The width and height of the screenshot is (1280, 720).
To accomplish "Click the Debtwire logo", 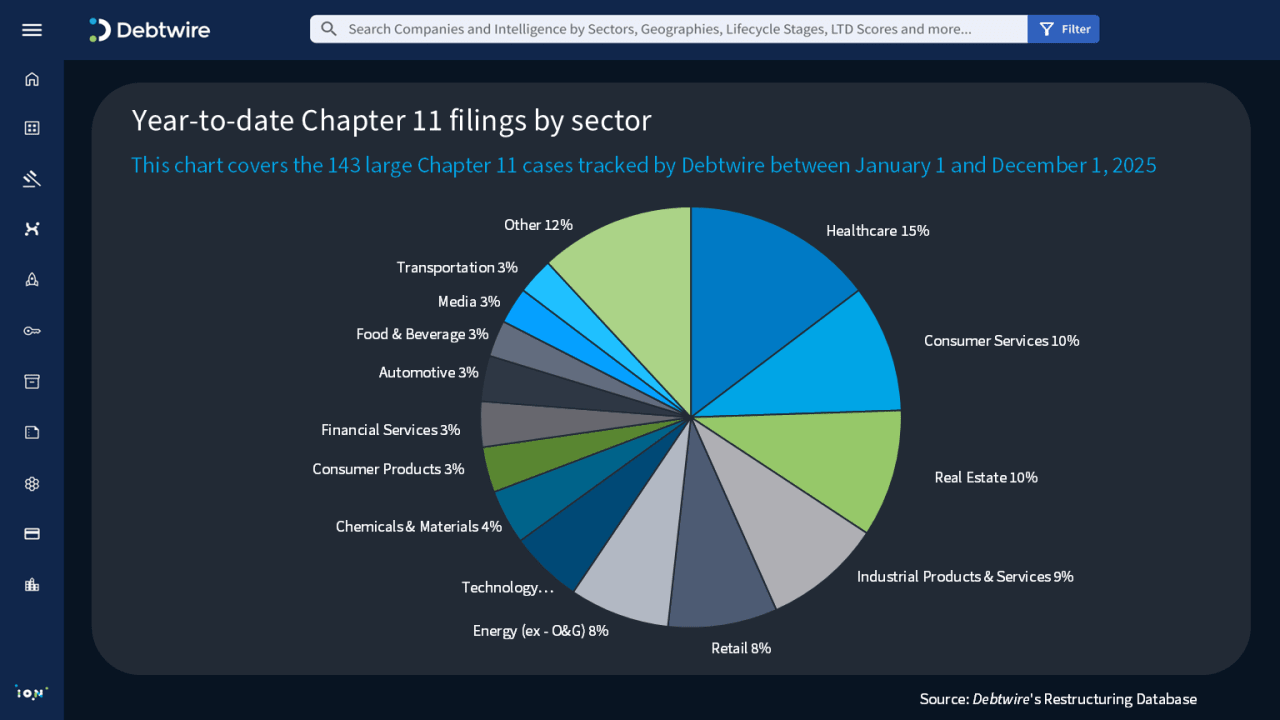I will click(x=150, y=30).
